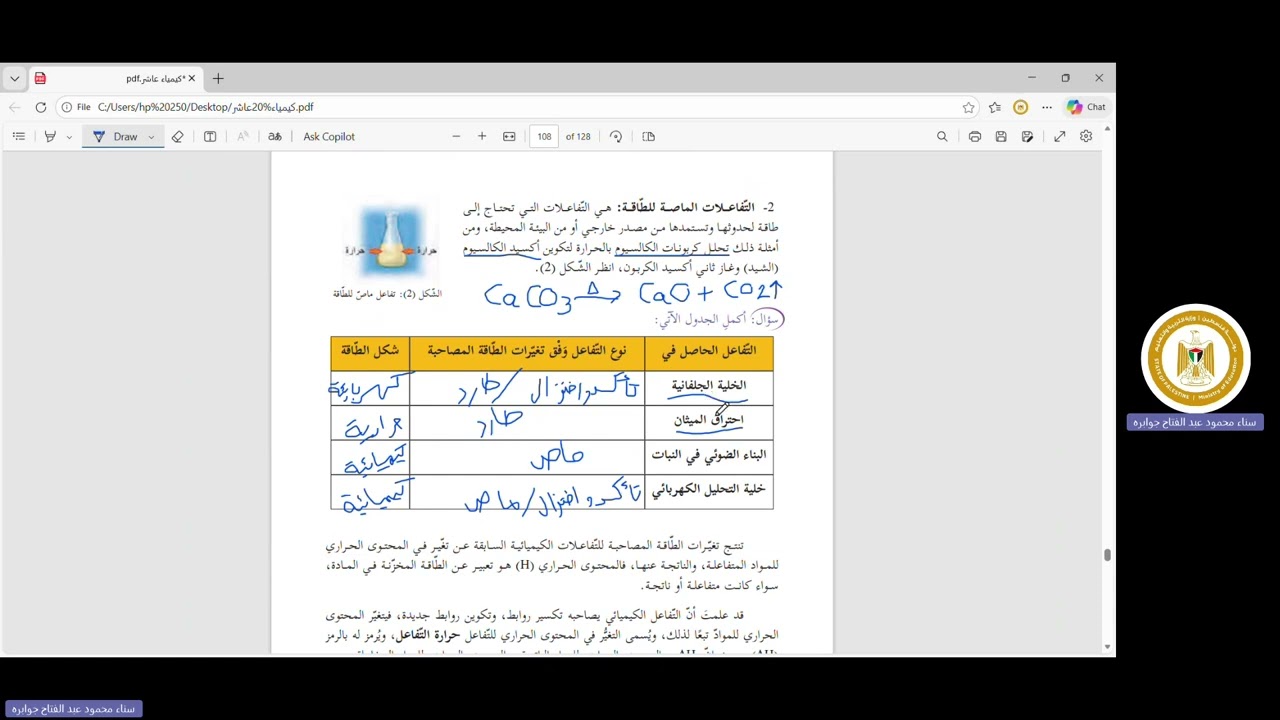1280x720 pixels.
Task: Zoom out with the minus button
Action: 456,137
